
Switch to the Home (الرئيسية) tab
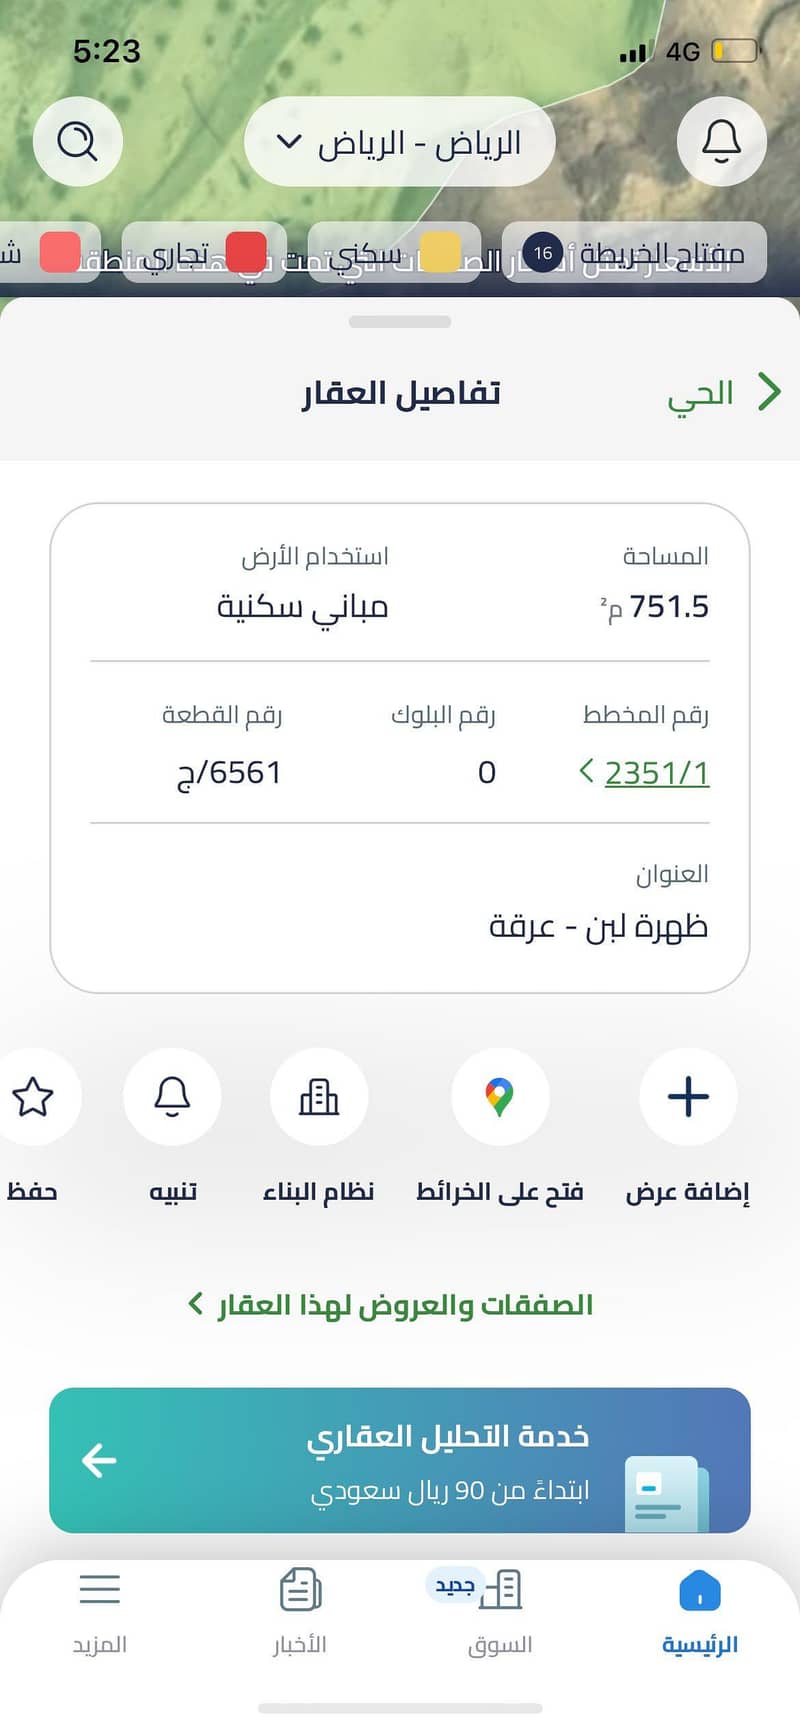[699, 1612]
